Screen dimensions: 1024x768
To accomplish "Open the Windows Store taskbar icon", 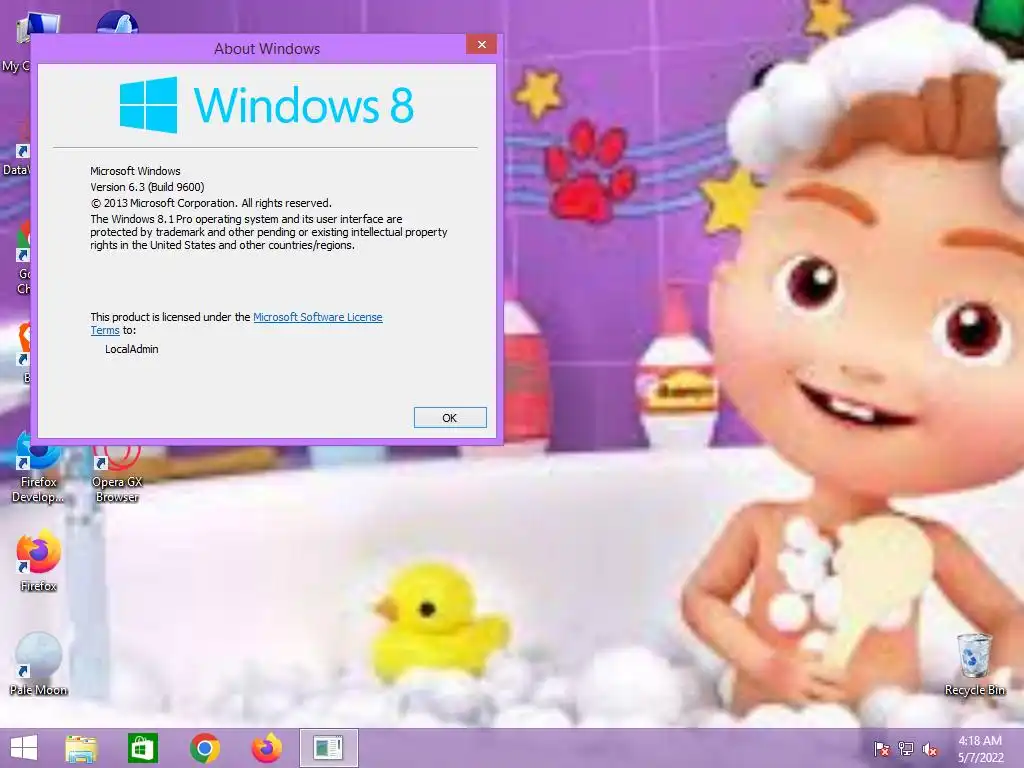I will [143, 748].
